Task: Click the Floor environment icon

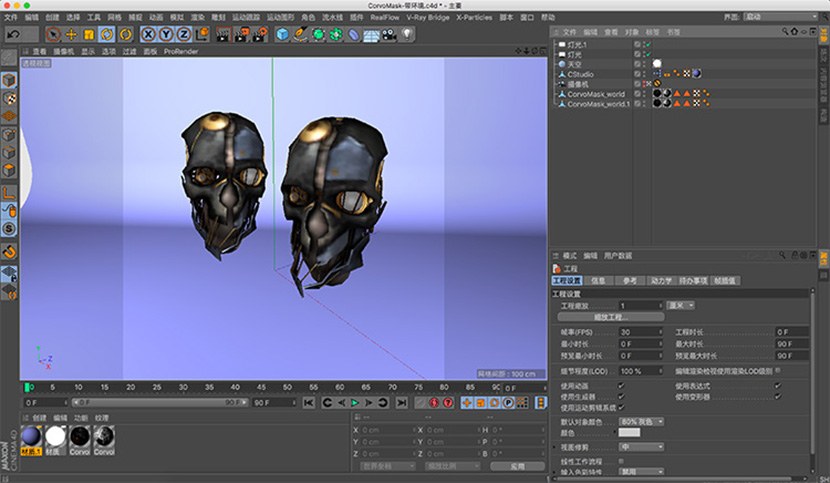Action: 371,34
